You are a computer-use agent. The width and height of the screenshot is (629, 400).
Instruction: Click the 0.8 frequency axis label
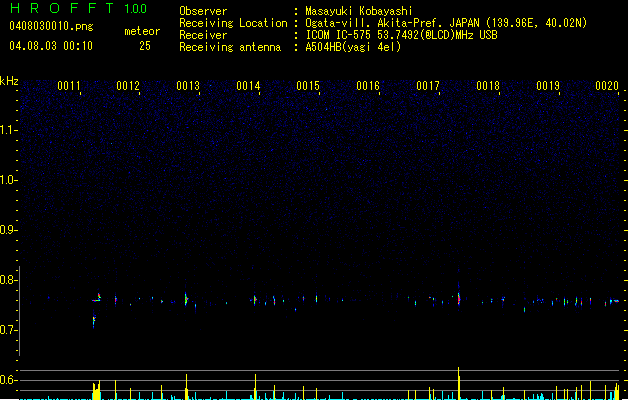8,280
